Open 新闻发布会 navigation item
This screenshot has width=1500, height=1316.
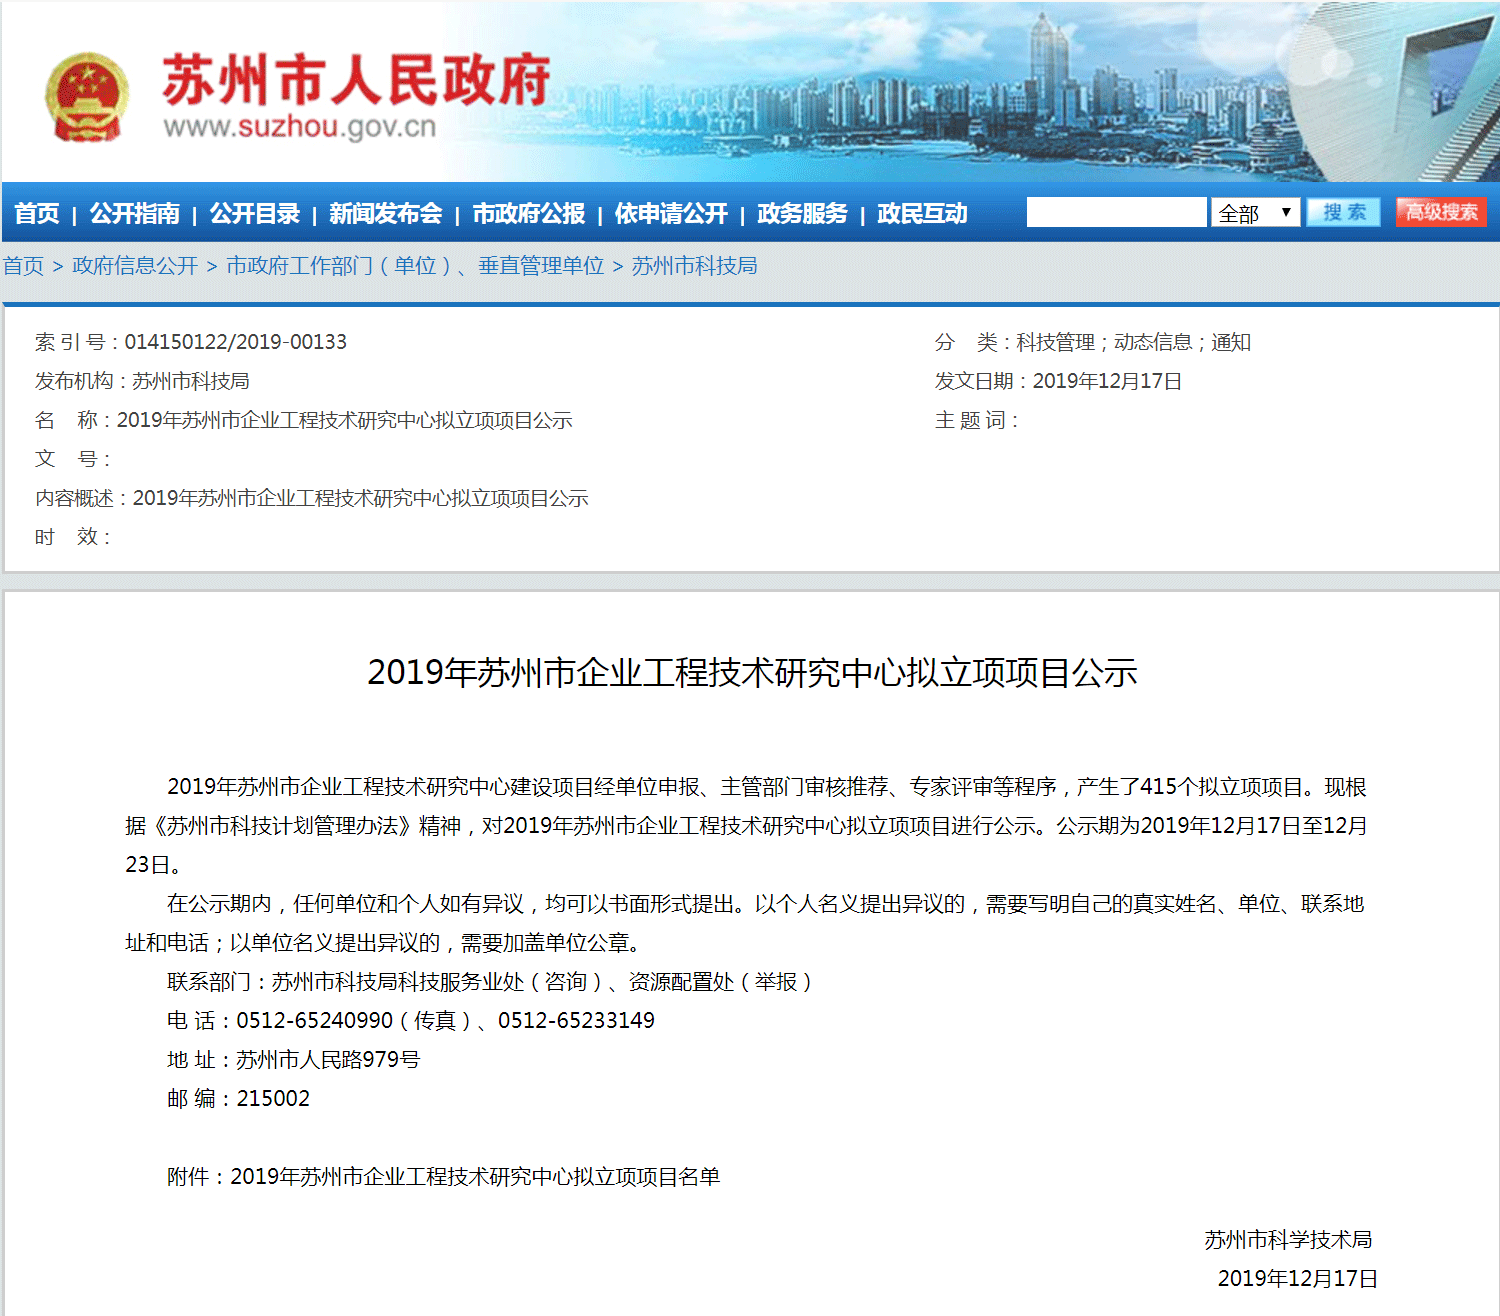point(385,214)
